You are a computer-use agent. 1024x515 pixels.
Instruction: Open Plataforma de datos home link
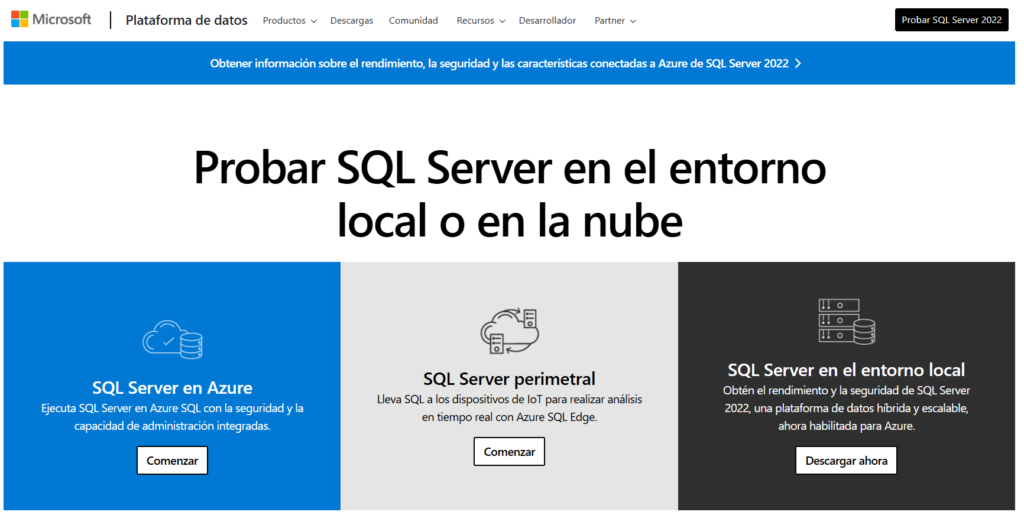pos(186,20)
